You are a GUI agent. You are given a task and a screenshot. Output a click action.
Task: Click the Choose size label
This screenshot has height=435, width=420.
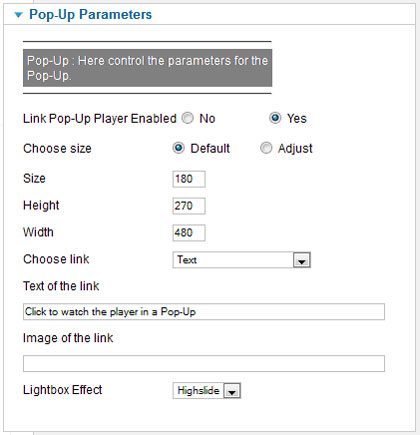(57, 148)
